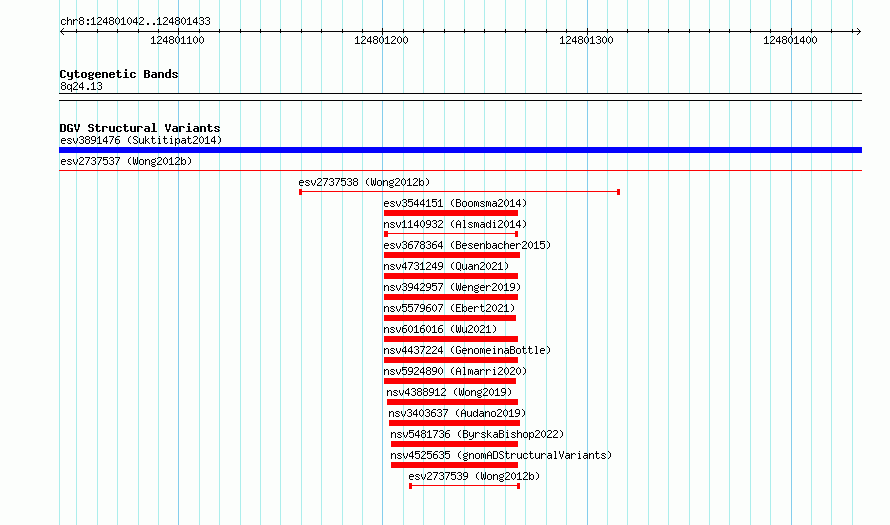Open nsv4437224 (GenomeinaBottle) variant label
Image resolution: width=890 pixels, height=525 pixels.
[x=467, y=350]
